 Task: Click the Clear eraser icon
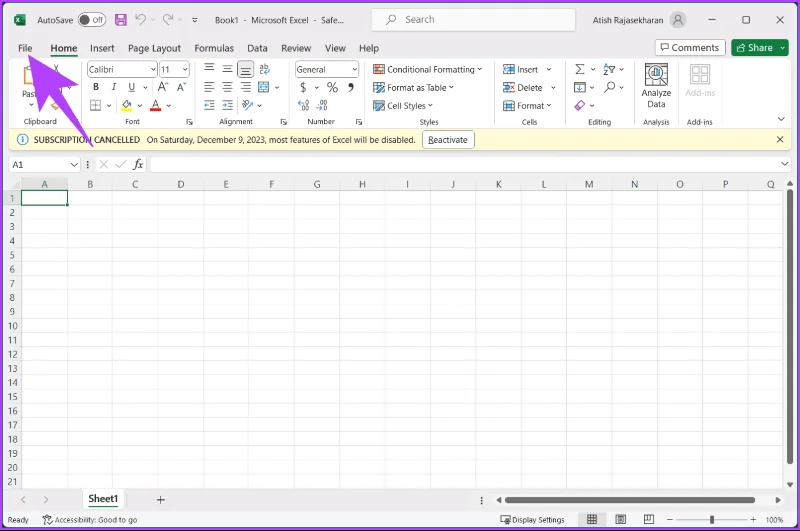click(x=580, y=105)
